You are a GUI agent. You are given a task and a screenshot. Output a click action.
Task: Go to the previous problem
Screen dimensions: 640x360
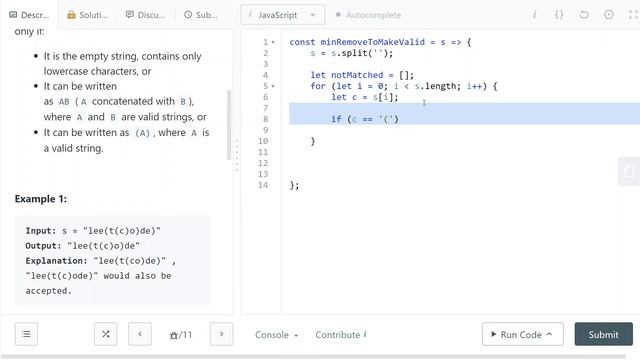(x=140, y=334)
